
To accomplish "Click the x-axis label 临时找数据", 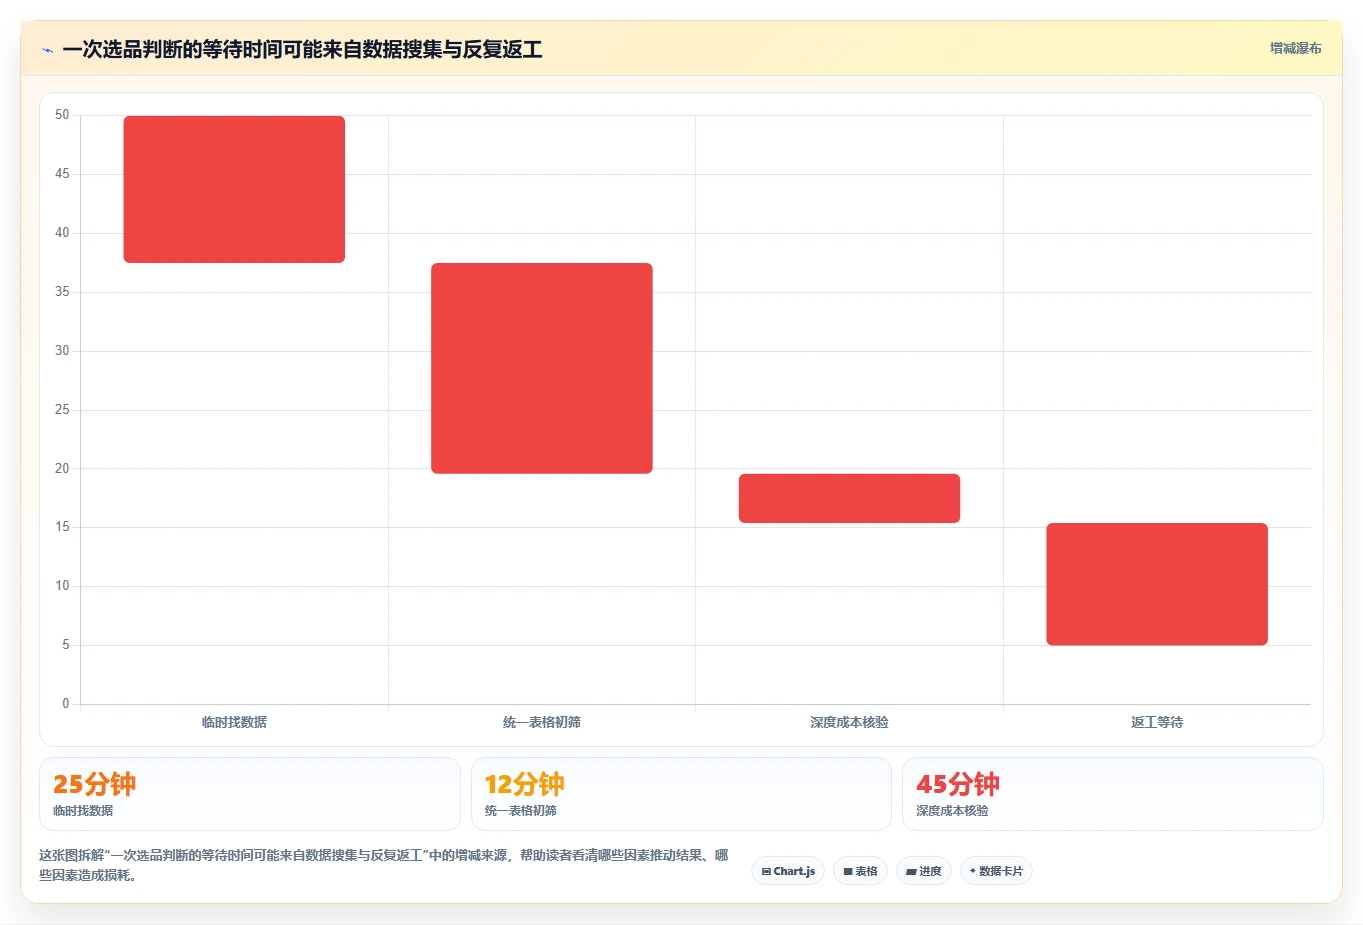I will coord(234,722).
